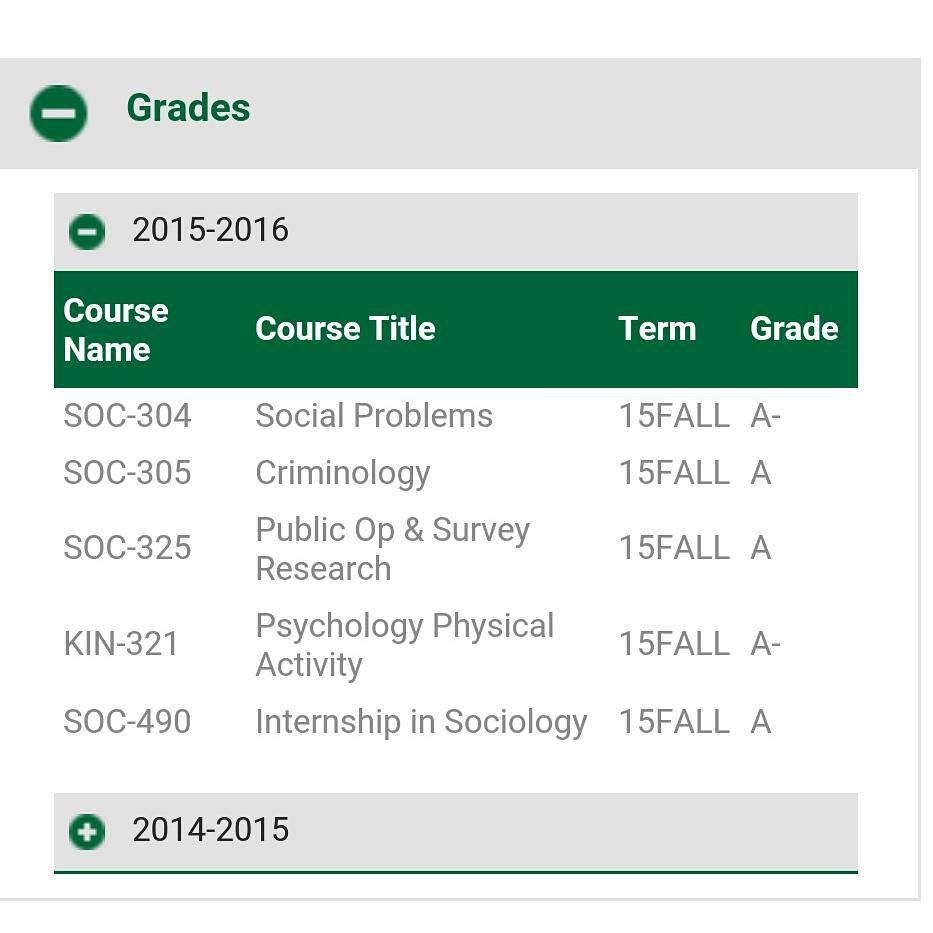Open the 2014-2015 year row
The width and height of the screenshot is (933, 933).
[x=456, y=832]
